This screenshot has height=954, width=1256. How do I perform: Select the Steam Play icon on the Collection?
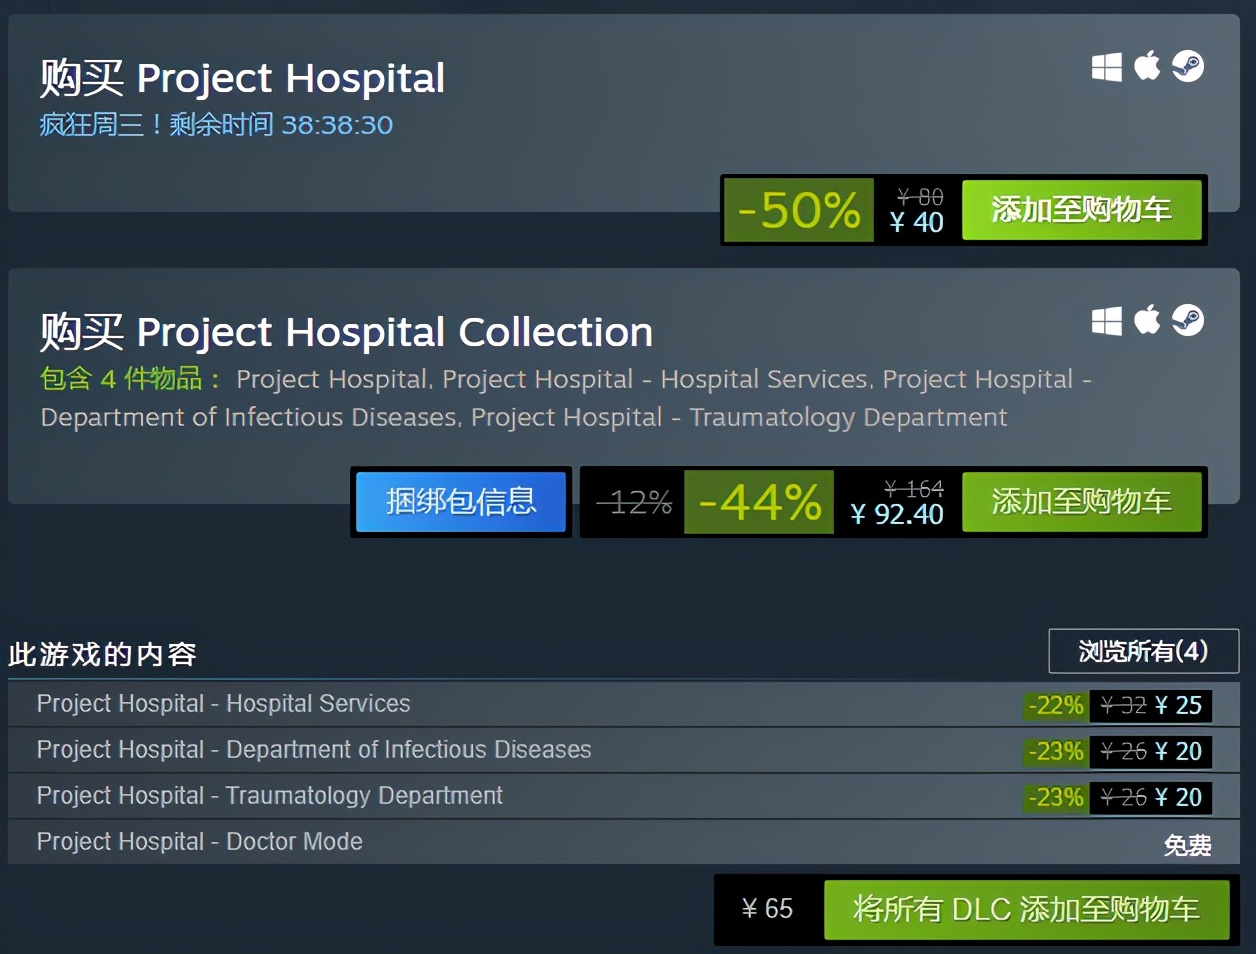coord(1189,320)
